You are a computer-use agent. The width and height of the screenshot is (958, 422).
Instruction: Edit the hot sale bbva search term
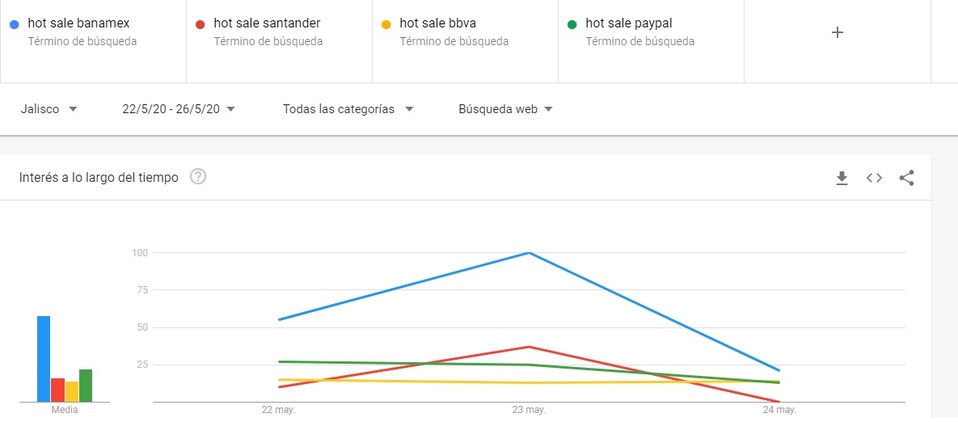pyautogui.click(x=437, y=22)
